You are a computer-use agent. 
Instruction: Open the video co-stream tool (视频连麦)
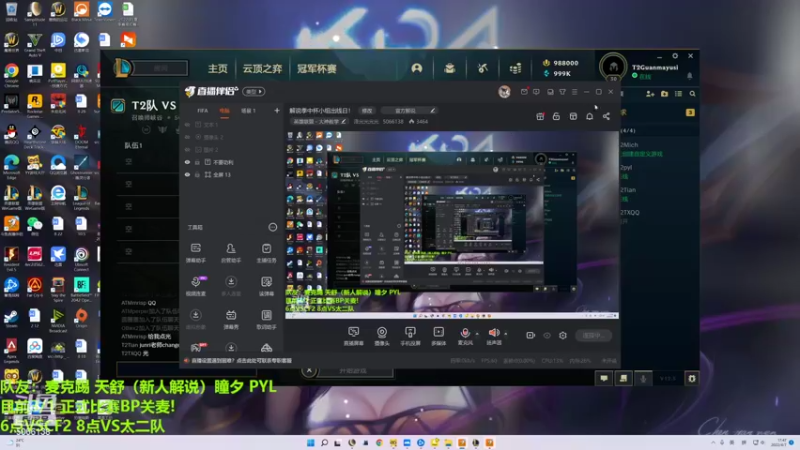(195, 286)
